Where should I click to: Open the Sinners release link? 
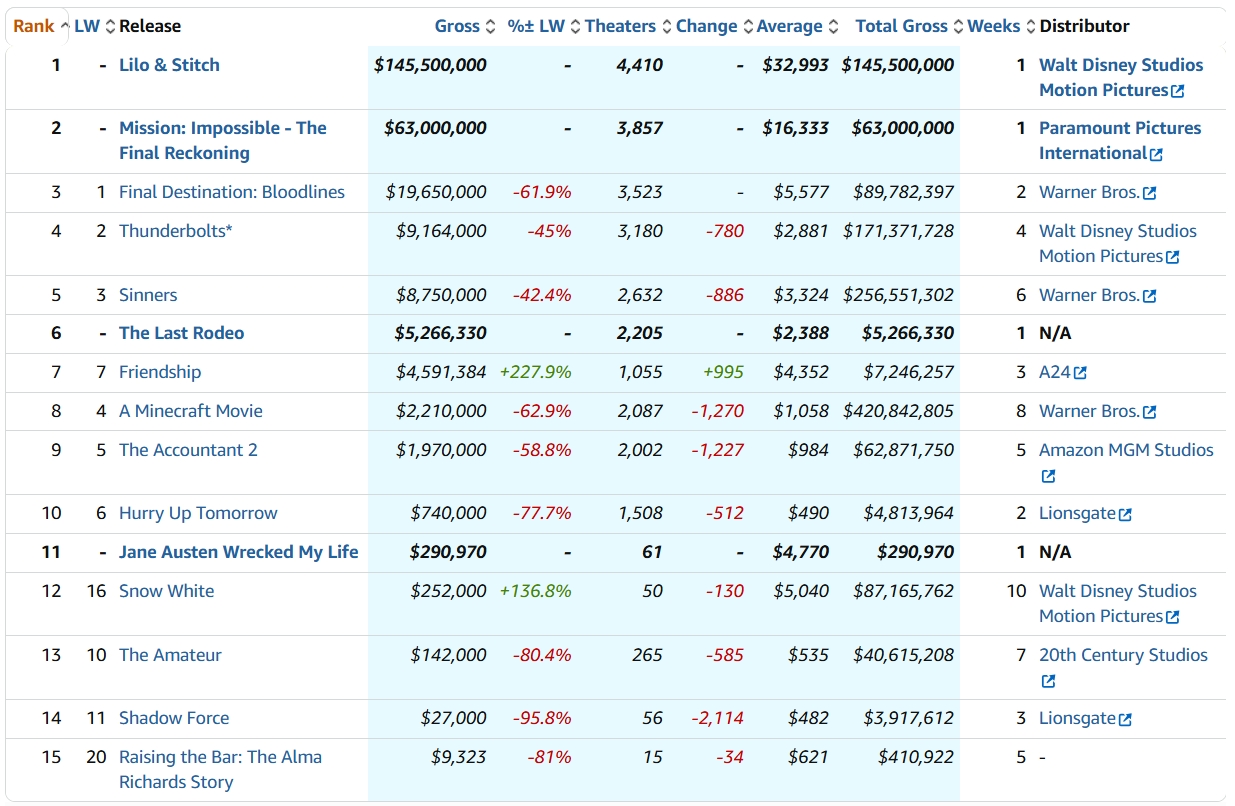click(148, 295)
